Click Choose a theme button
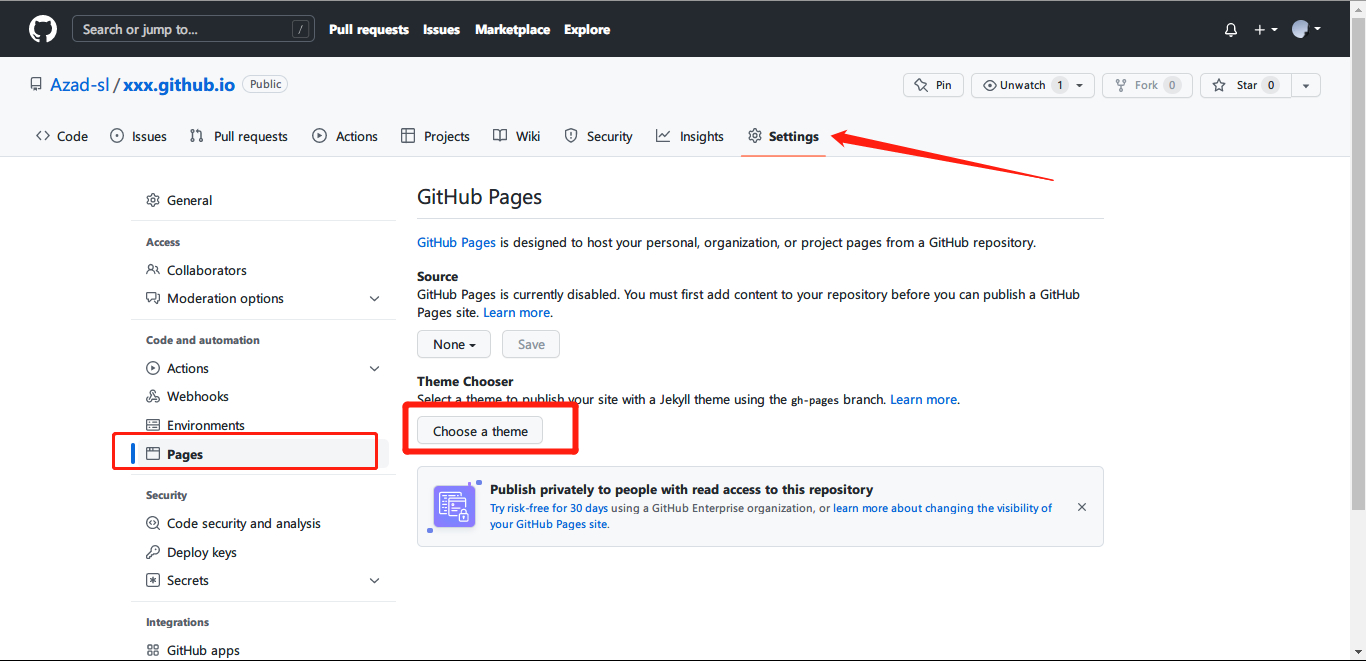 coord(480,431)
